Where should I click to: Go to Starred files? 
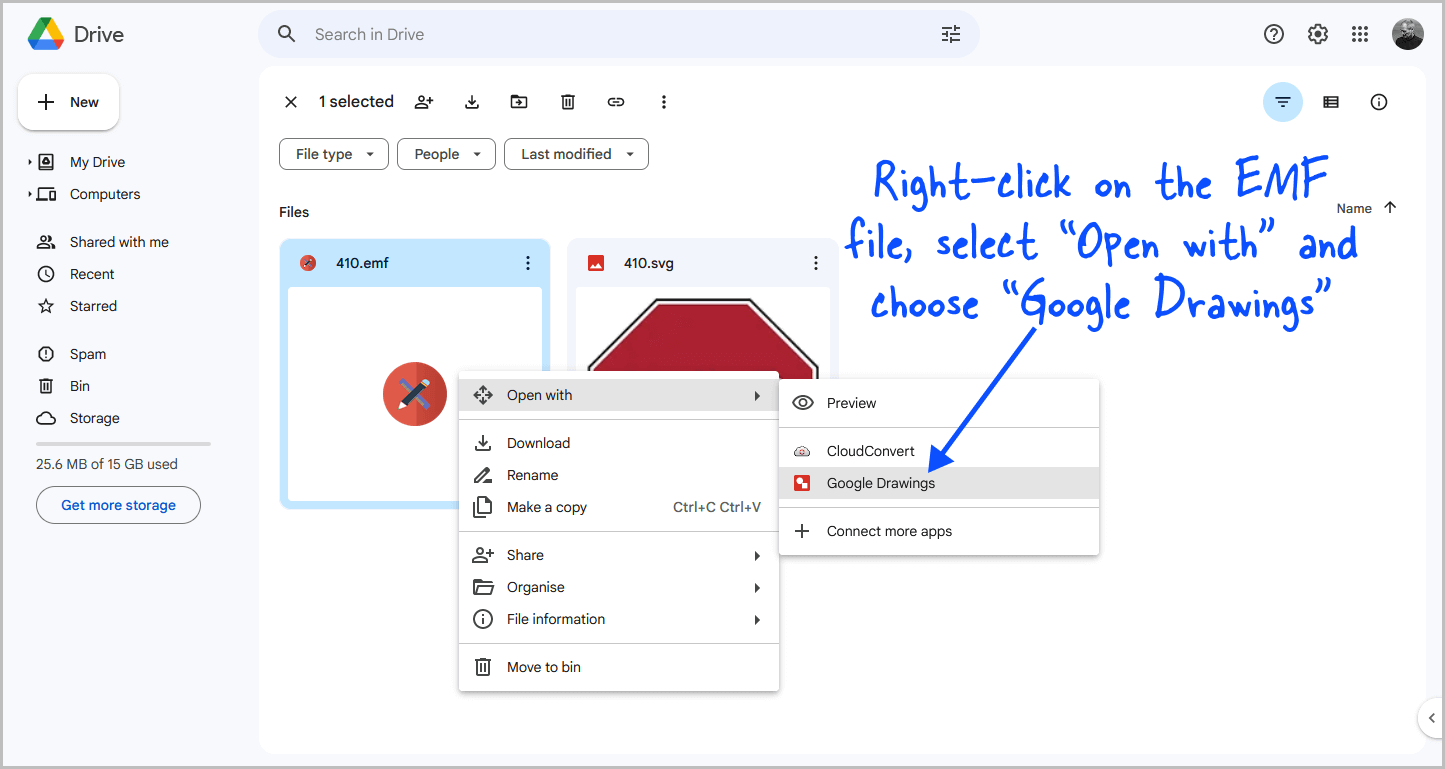coord(93,306)
